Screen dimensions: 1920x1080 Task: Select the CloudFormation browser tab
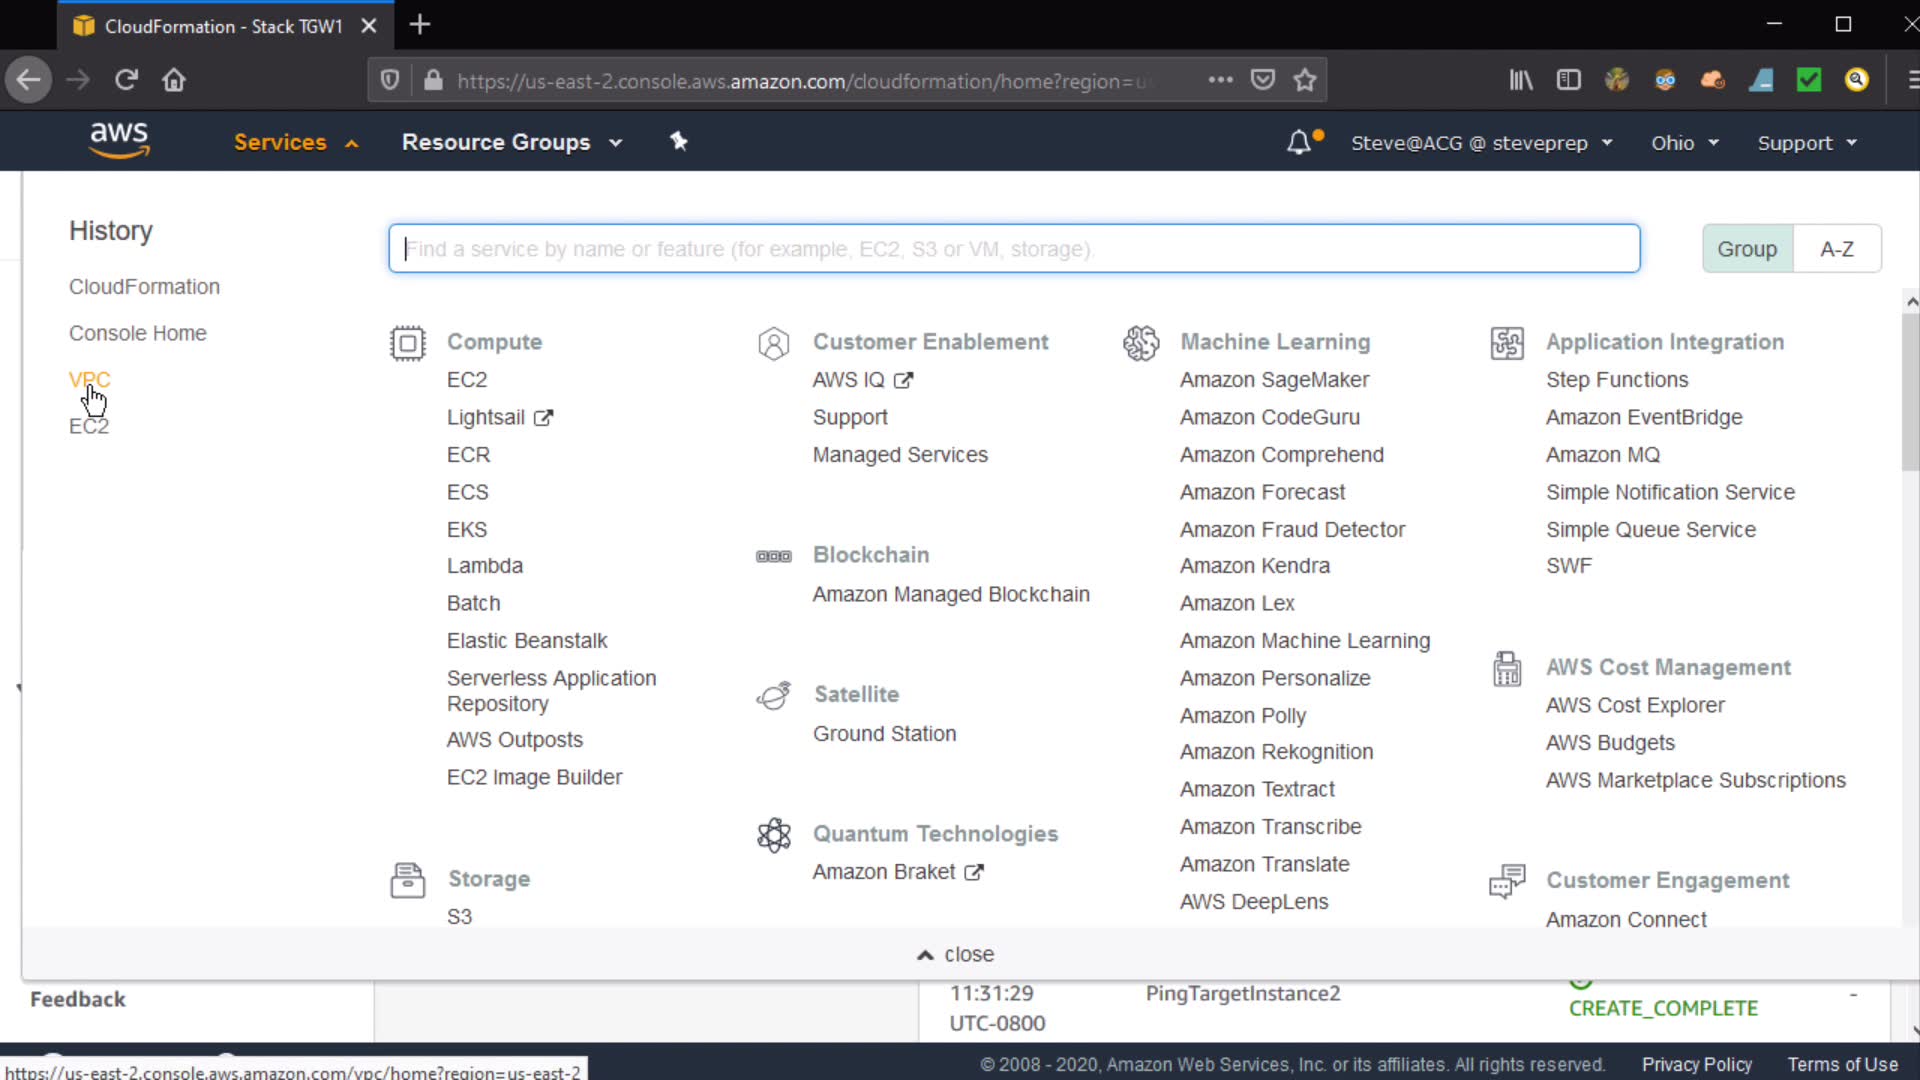pos(222,26)
